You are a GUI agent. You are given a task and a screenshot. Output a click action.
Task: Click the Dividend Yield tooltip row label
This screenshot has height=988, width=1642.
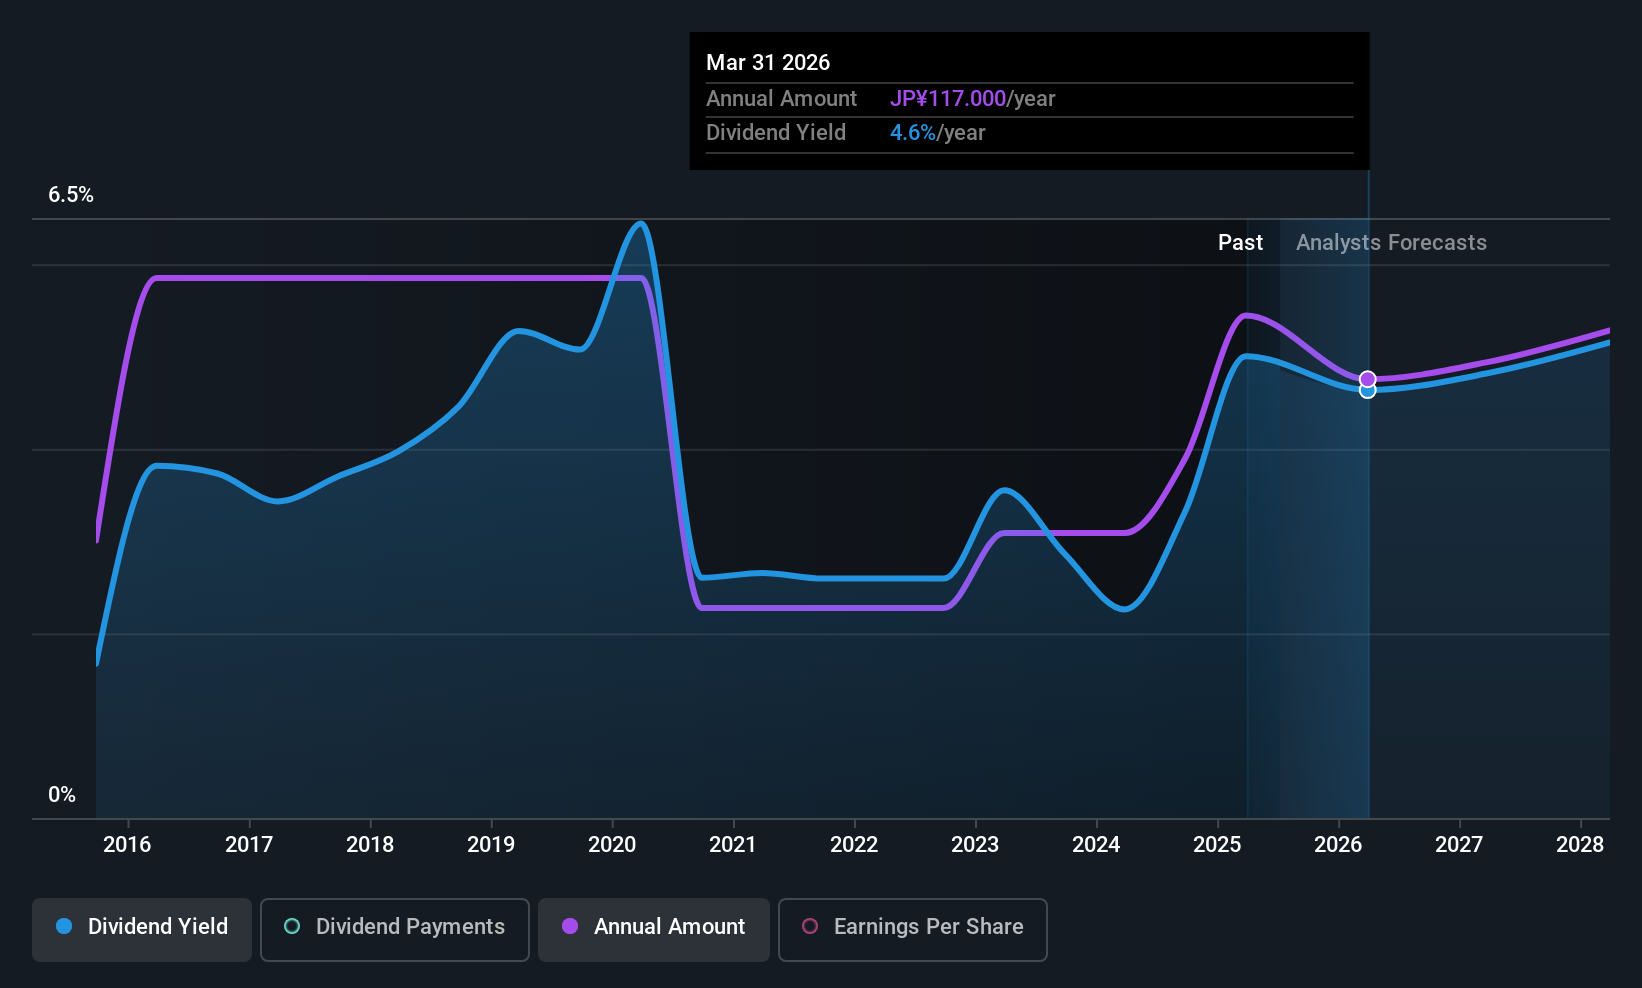tap(776, 133)
